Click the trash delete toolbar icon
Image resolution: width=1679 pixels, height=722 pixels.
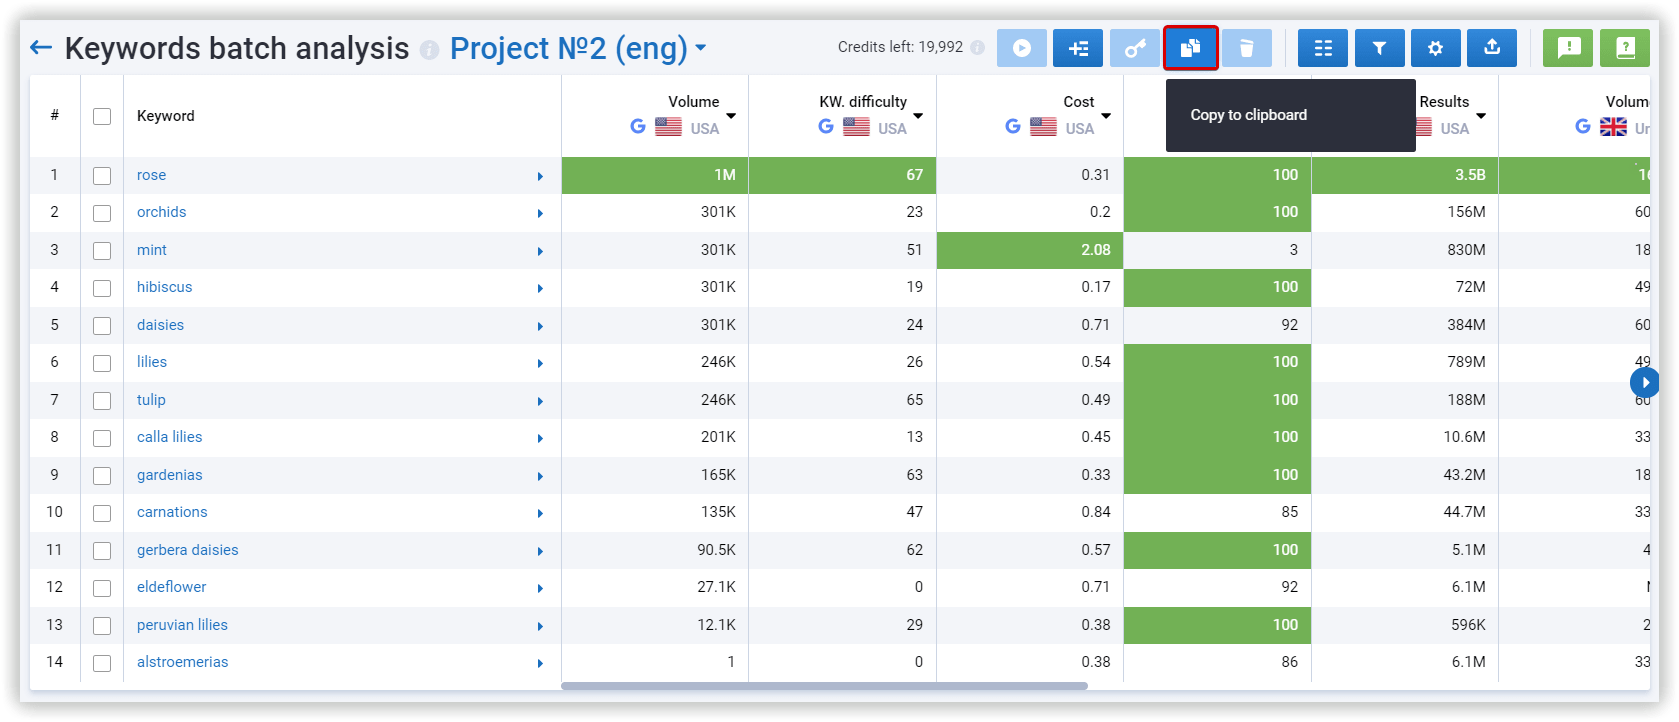(x=1247, y=48)
